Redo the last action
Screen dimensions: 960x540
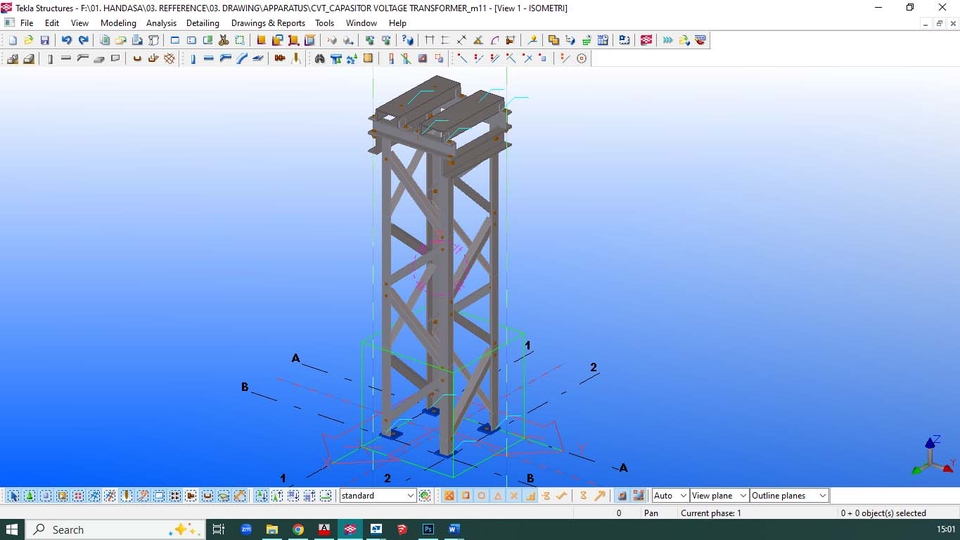coord(83,40)
